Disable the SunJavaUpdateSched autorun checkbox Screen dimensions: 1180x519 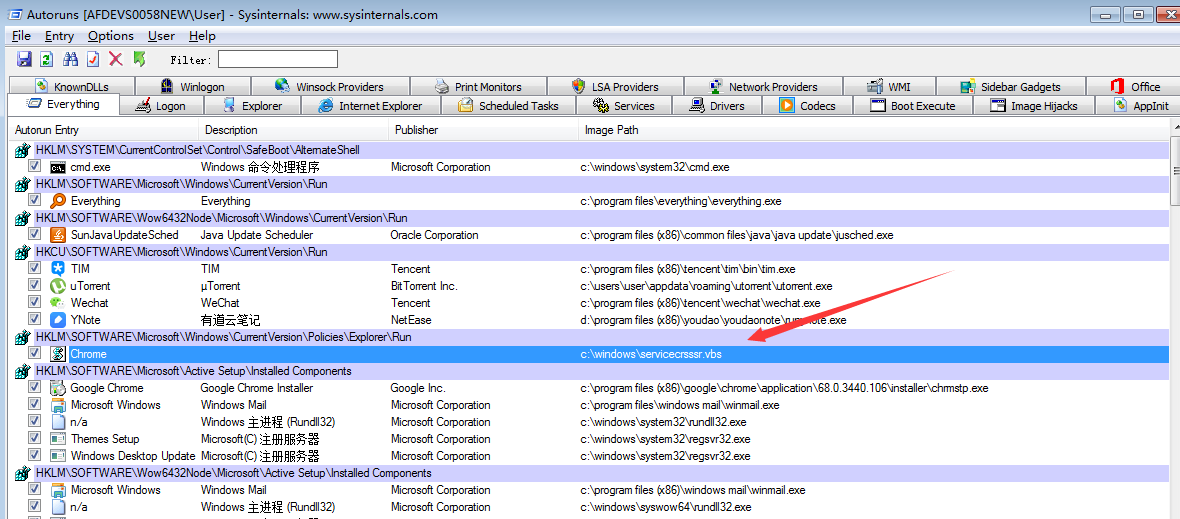[34, 235]
